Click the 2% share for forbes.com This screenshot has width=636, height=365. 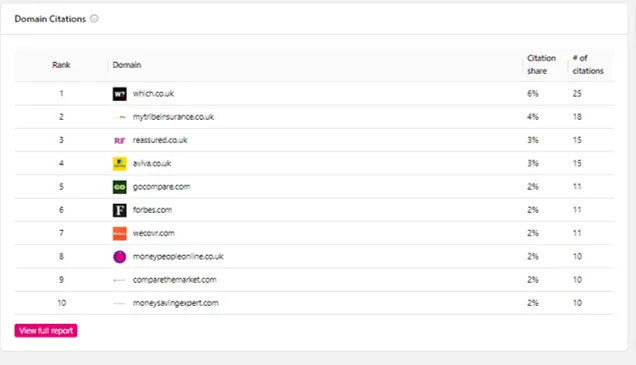[x=533, y=210]
